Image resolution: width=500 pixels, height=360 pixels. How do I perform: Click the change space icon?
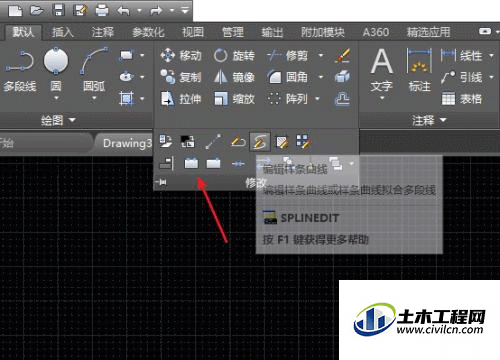coord(188,141)
